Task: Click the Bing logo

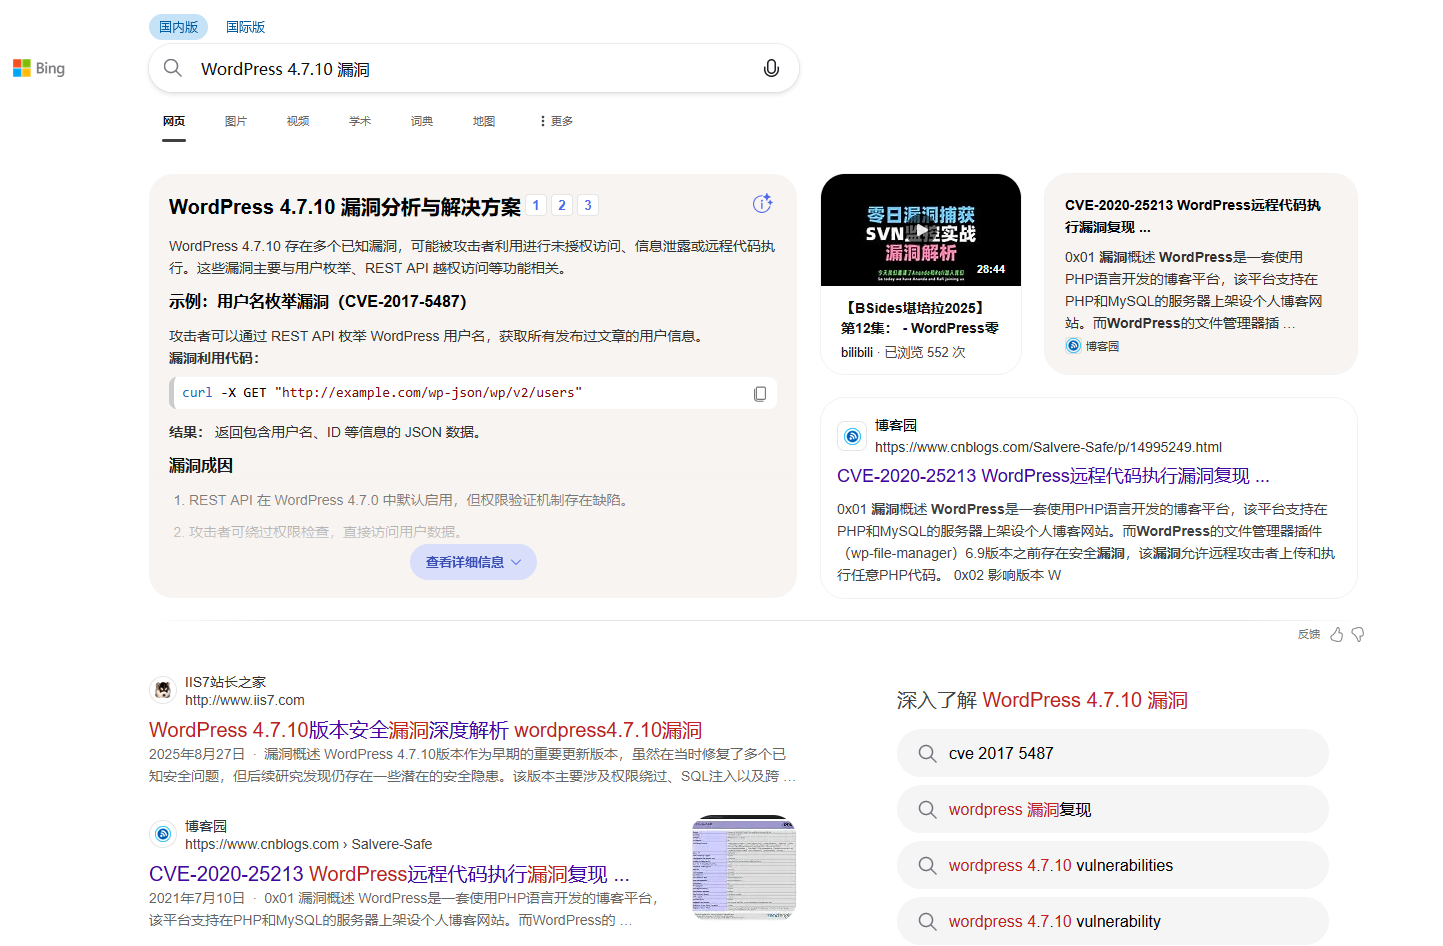Action: [x=39, y=68]
